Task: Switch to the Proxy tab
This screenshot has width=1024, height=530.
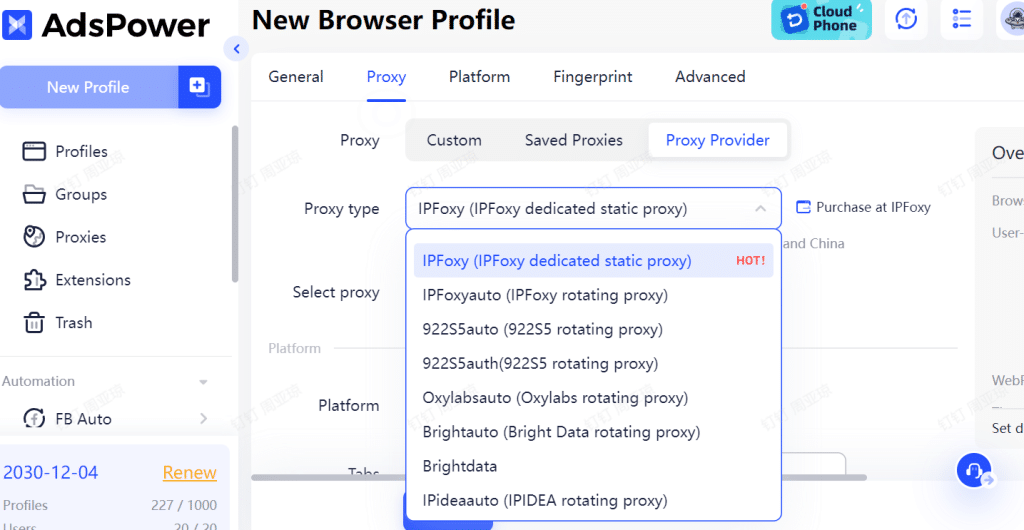Action: 386,77
